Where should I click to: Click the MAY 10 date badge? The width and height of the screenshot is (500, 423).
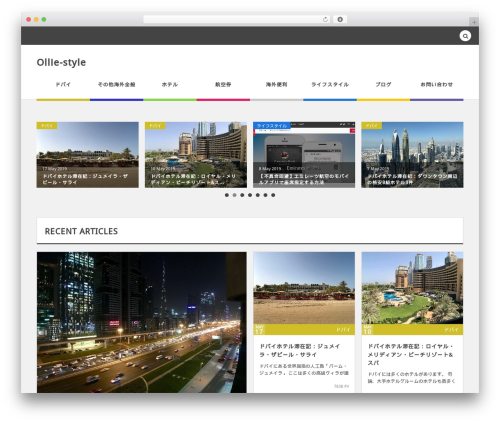368,329
